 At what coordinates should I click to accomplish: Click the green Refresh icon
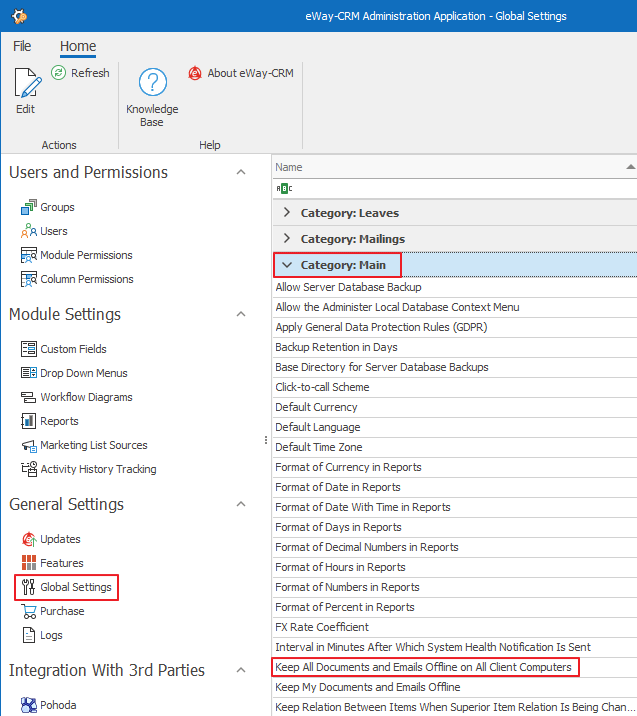(x=58, y=73)
